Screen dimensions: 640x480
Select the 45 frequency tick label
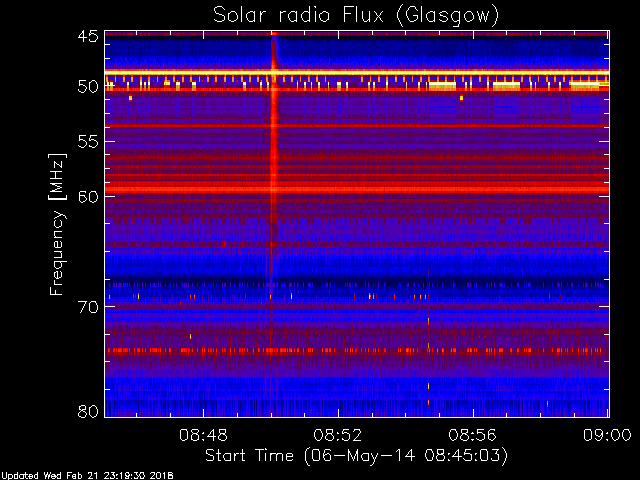click(88, 36)
